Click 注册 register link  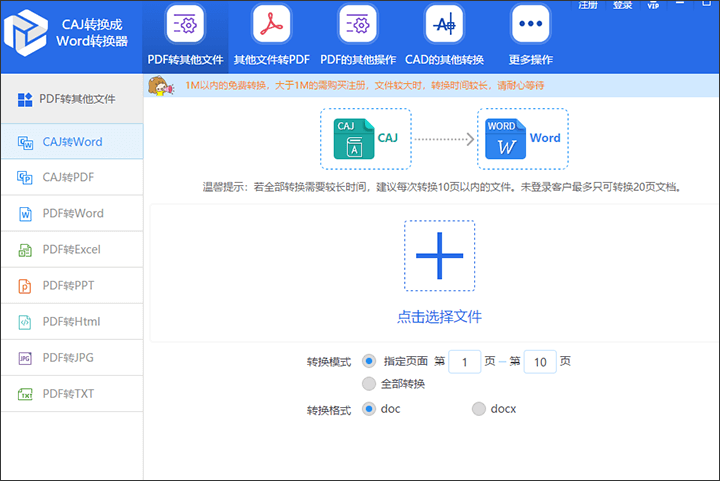coord(587,6)
